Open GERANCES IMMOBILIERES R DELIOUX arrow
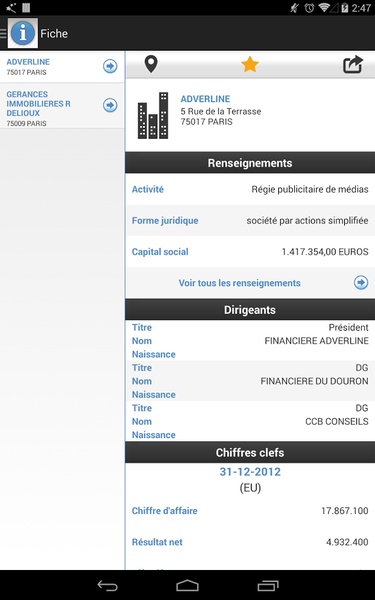The image size is (375, 600). 110,105
